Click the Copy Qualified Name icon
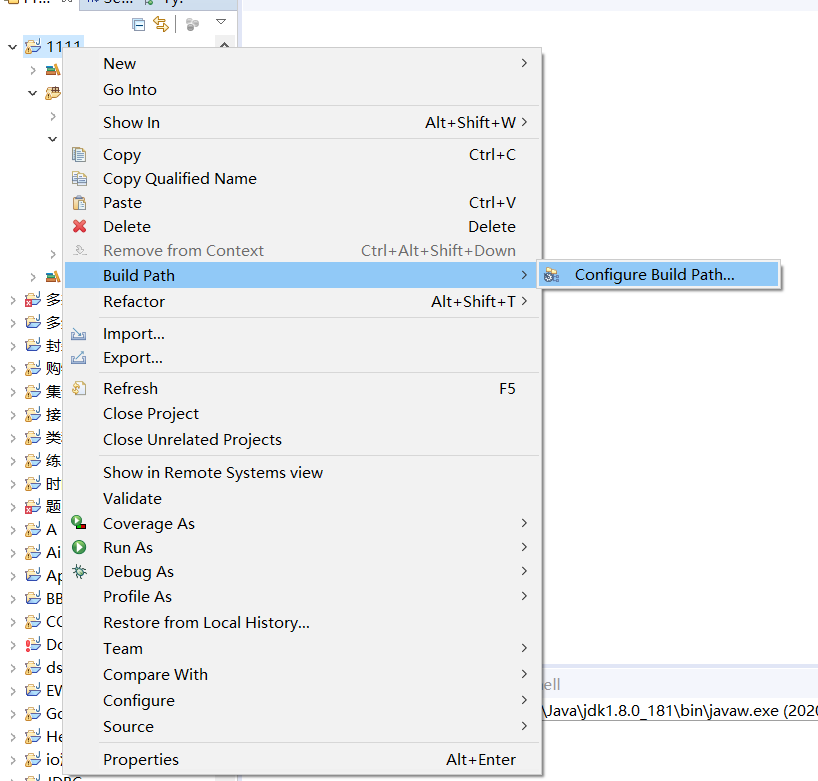The image size is (818, 781). [79, 178]
